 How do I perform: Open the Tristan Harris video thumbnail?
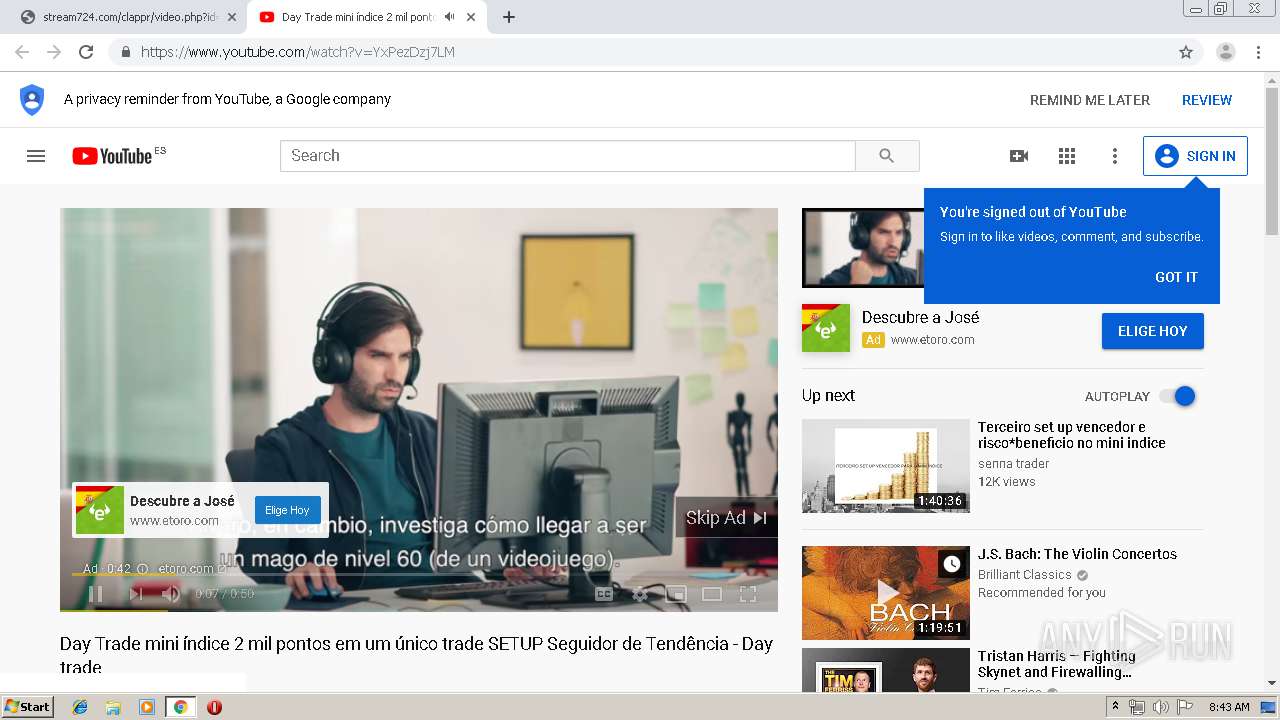tap(886, 670)
